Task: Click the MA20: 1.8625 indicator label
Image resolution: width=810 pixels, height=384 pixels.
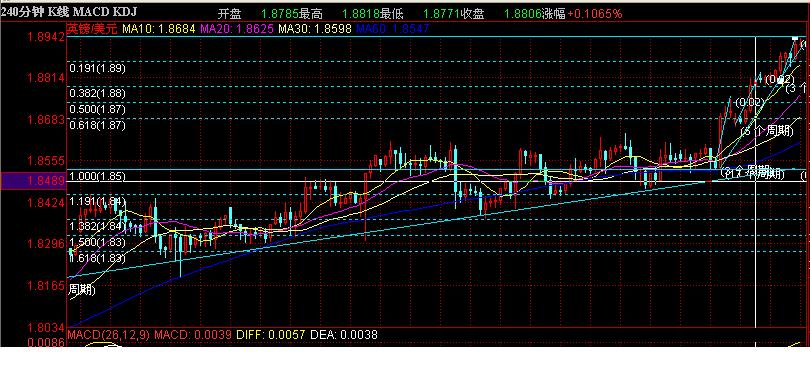Action: point(237,29)
